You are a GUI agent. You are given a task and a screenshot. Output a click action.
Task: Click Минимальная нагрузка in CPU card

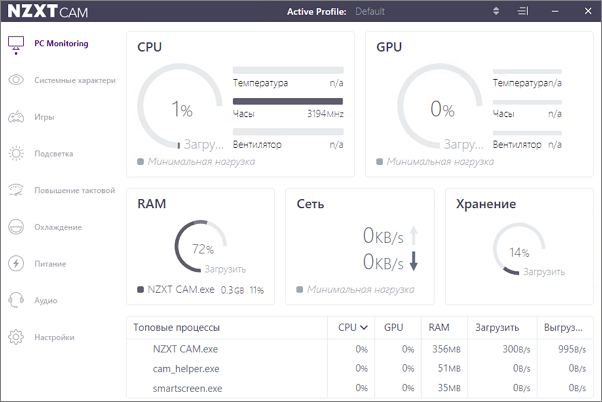point(202,162)
